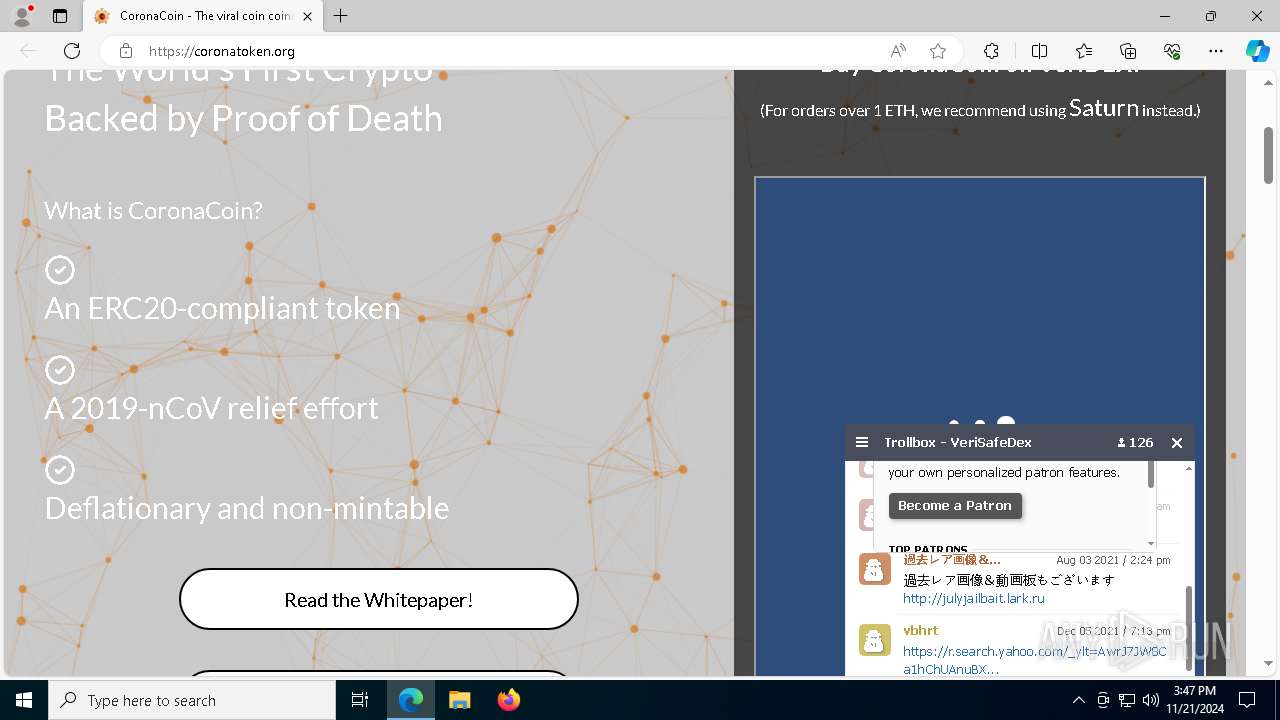Click the 'Aug 03 2021 / 2:24 pm' timestamp
This screenshot has height=720, width=1280.
coord(1113,560)
